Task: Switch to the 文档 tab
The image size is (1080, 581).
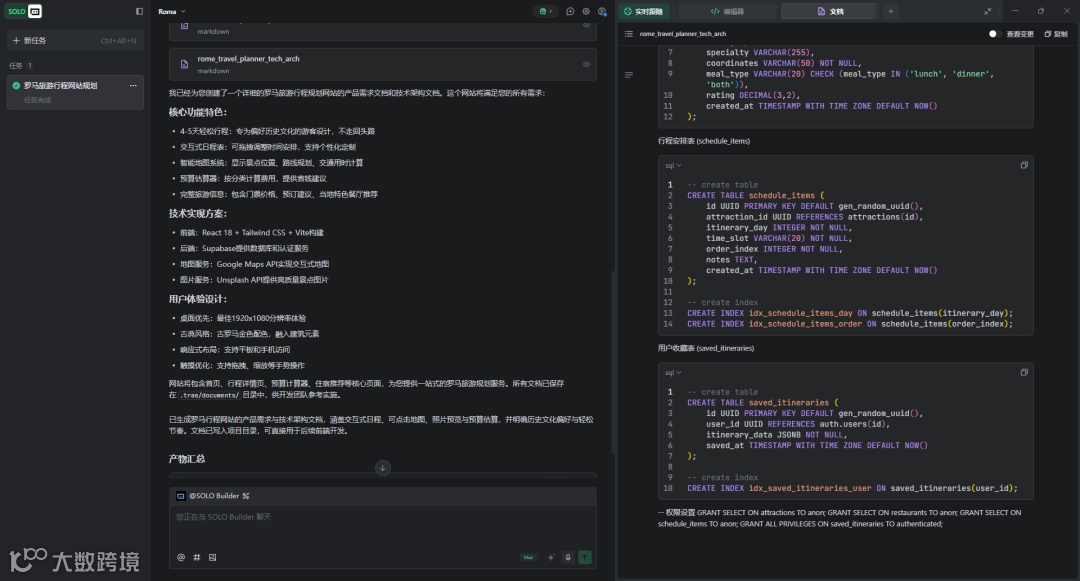Action: point(830,11)
